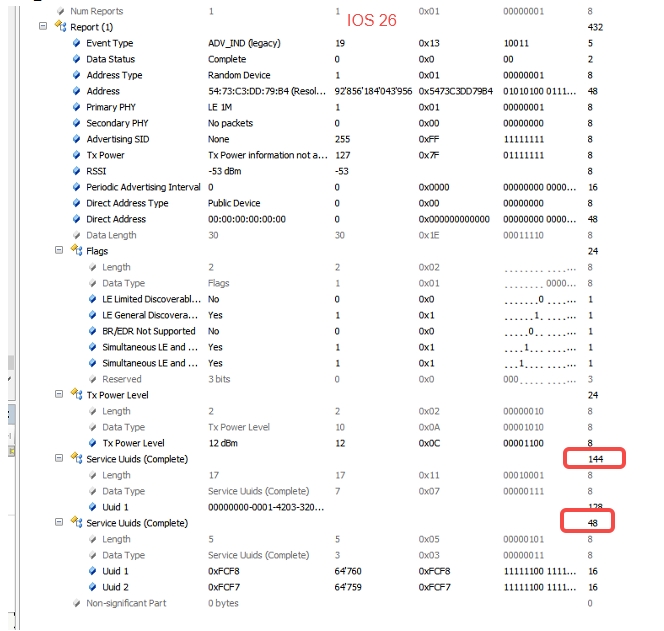Click the LE General Discoverable field icon
Viewport: 664px width, 631px height.
(x=93, y=315)
